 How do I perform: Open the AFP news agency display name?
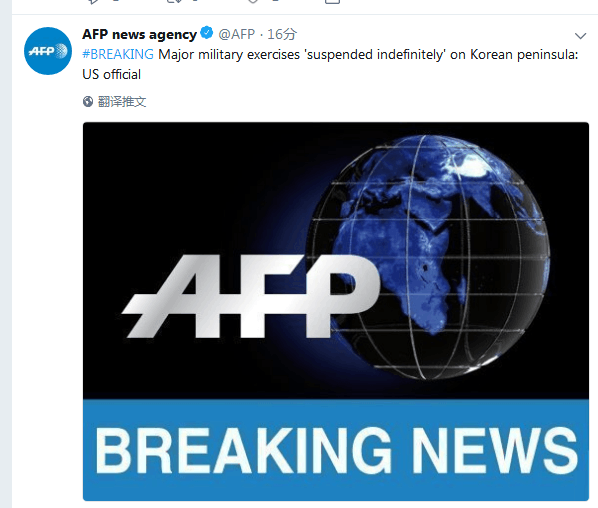point(139,34)
